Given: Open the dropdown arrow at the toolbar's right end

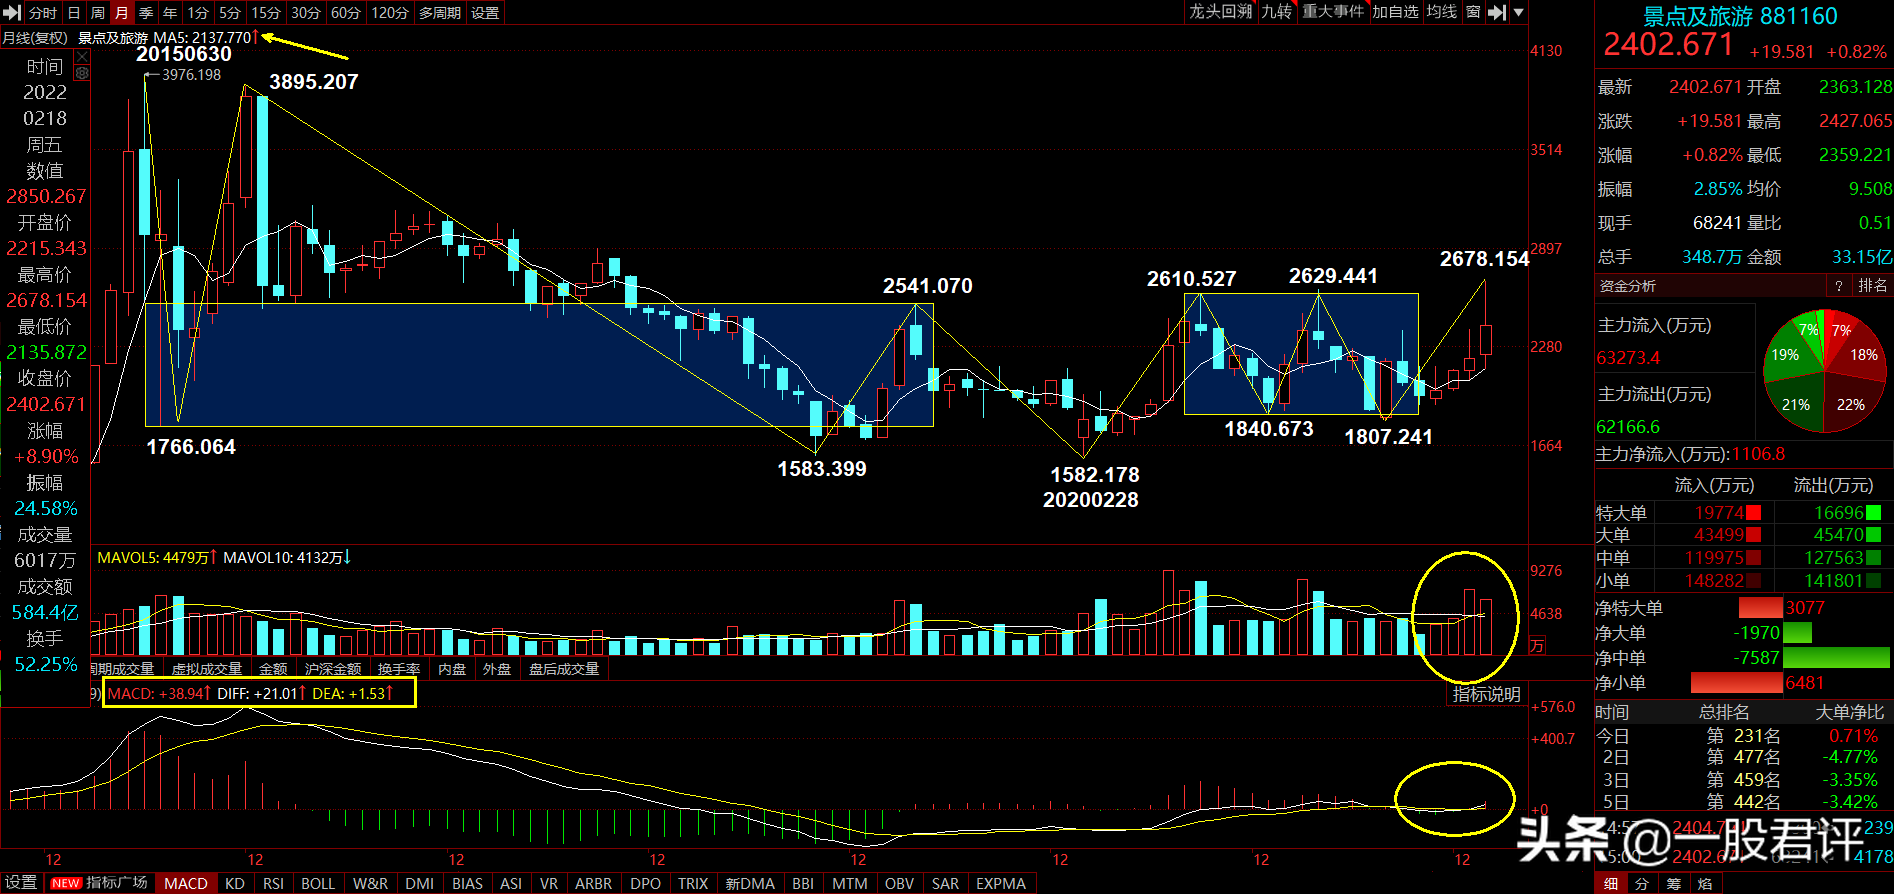Looking at the screenshot, I should click(1518, 12).
